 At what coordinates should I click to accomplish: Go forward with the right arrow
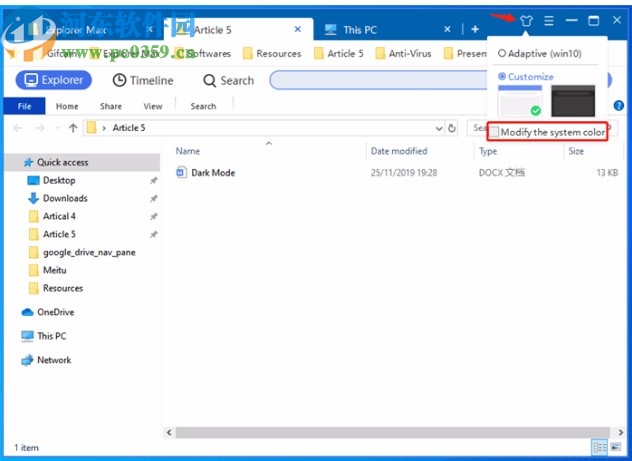point(40,128)
